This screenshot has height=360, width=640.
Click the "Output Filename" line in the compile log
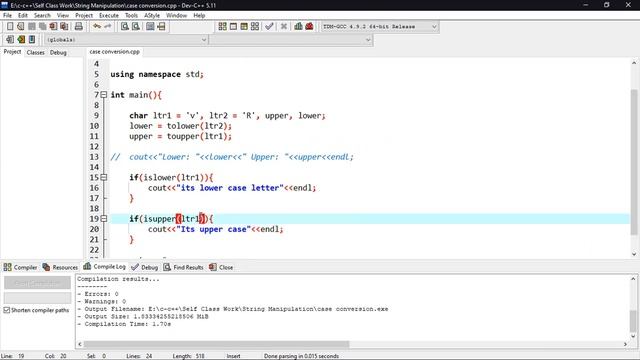(233, 309)
